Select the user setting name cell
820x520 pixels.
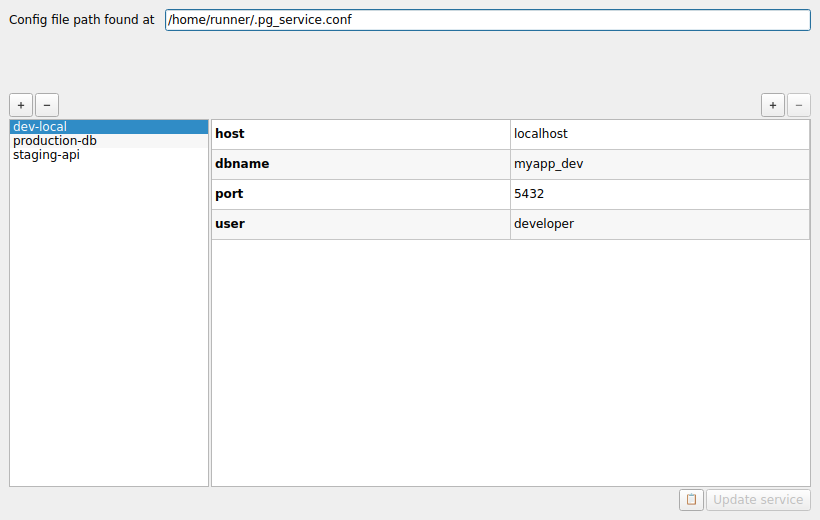(360, 224)
